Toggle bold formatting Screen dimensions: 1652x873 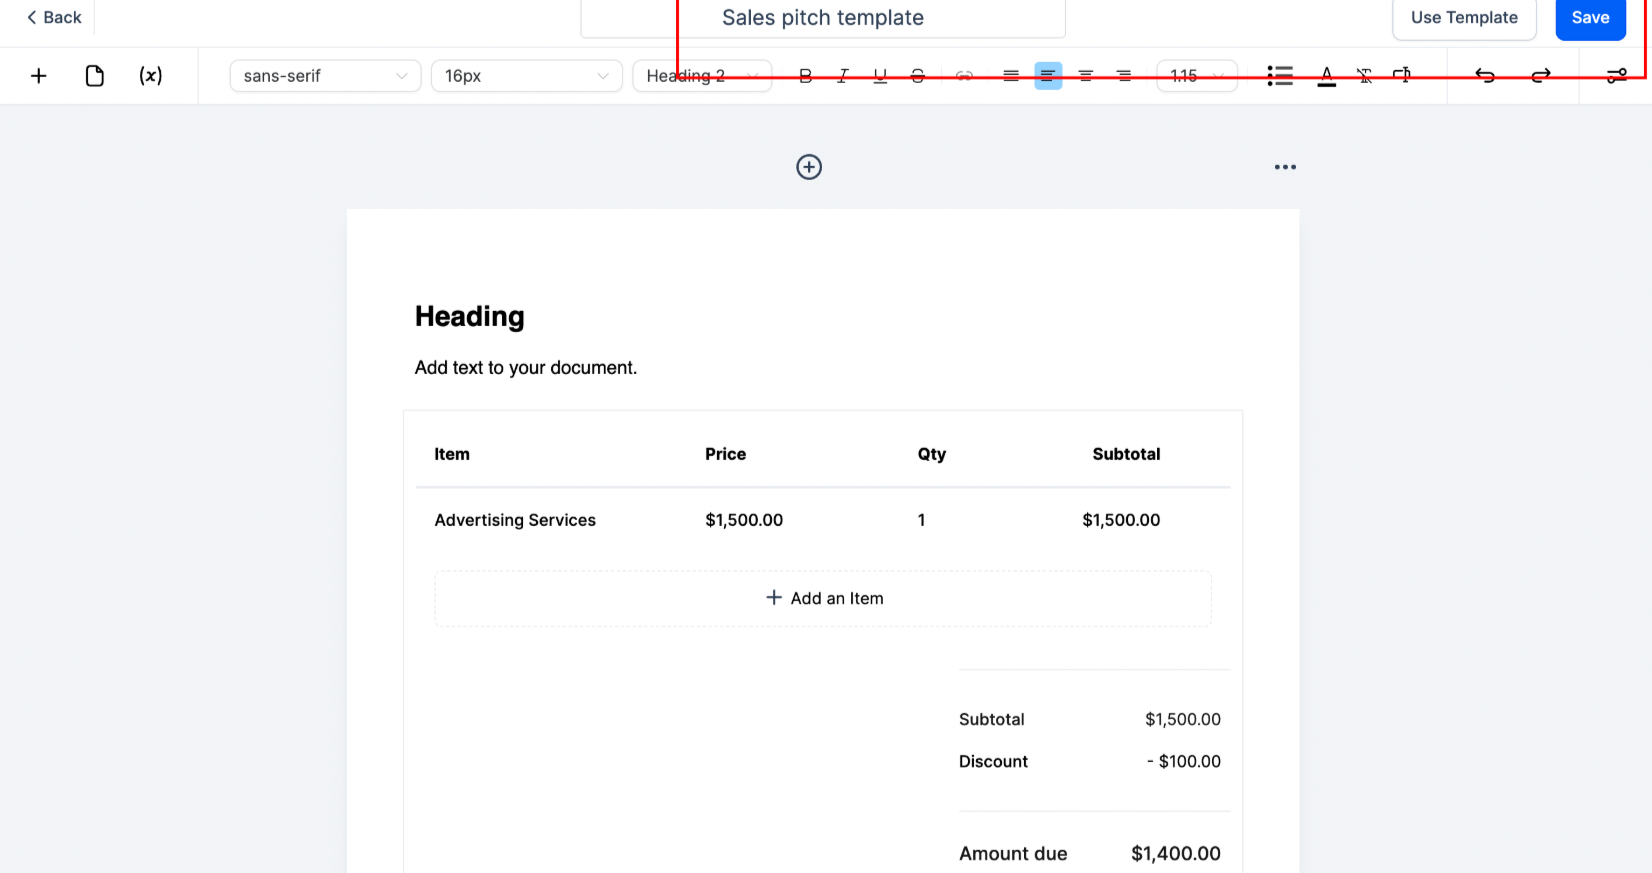click(x=806, y=76)
